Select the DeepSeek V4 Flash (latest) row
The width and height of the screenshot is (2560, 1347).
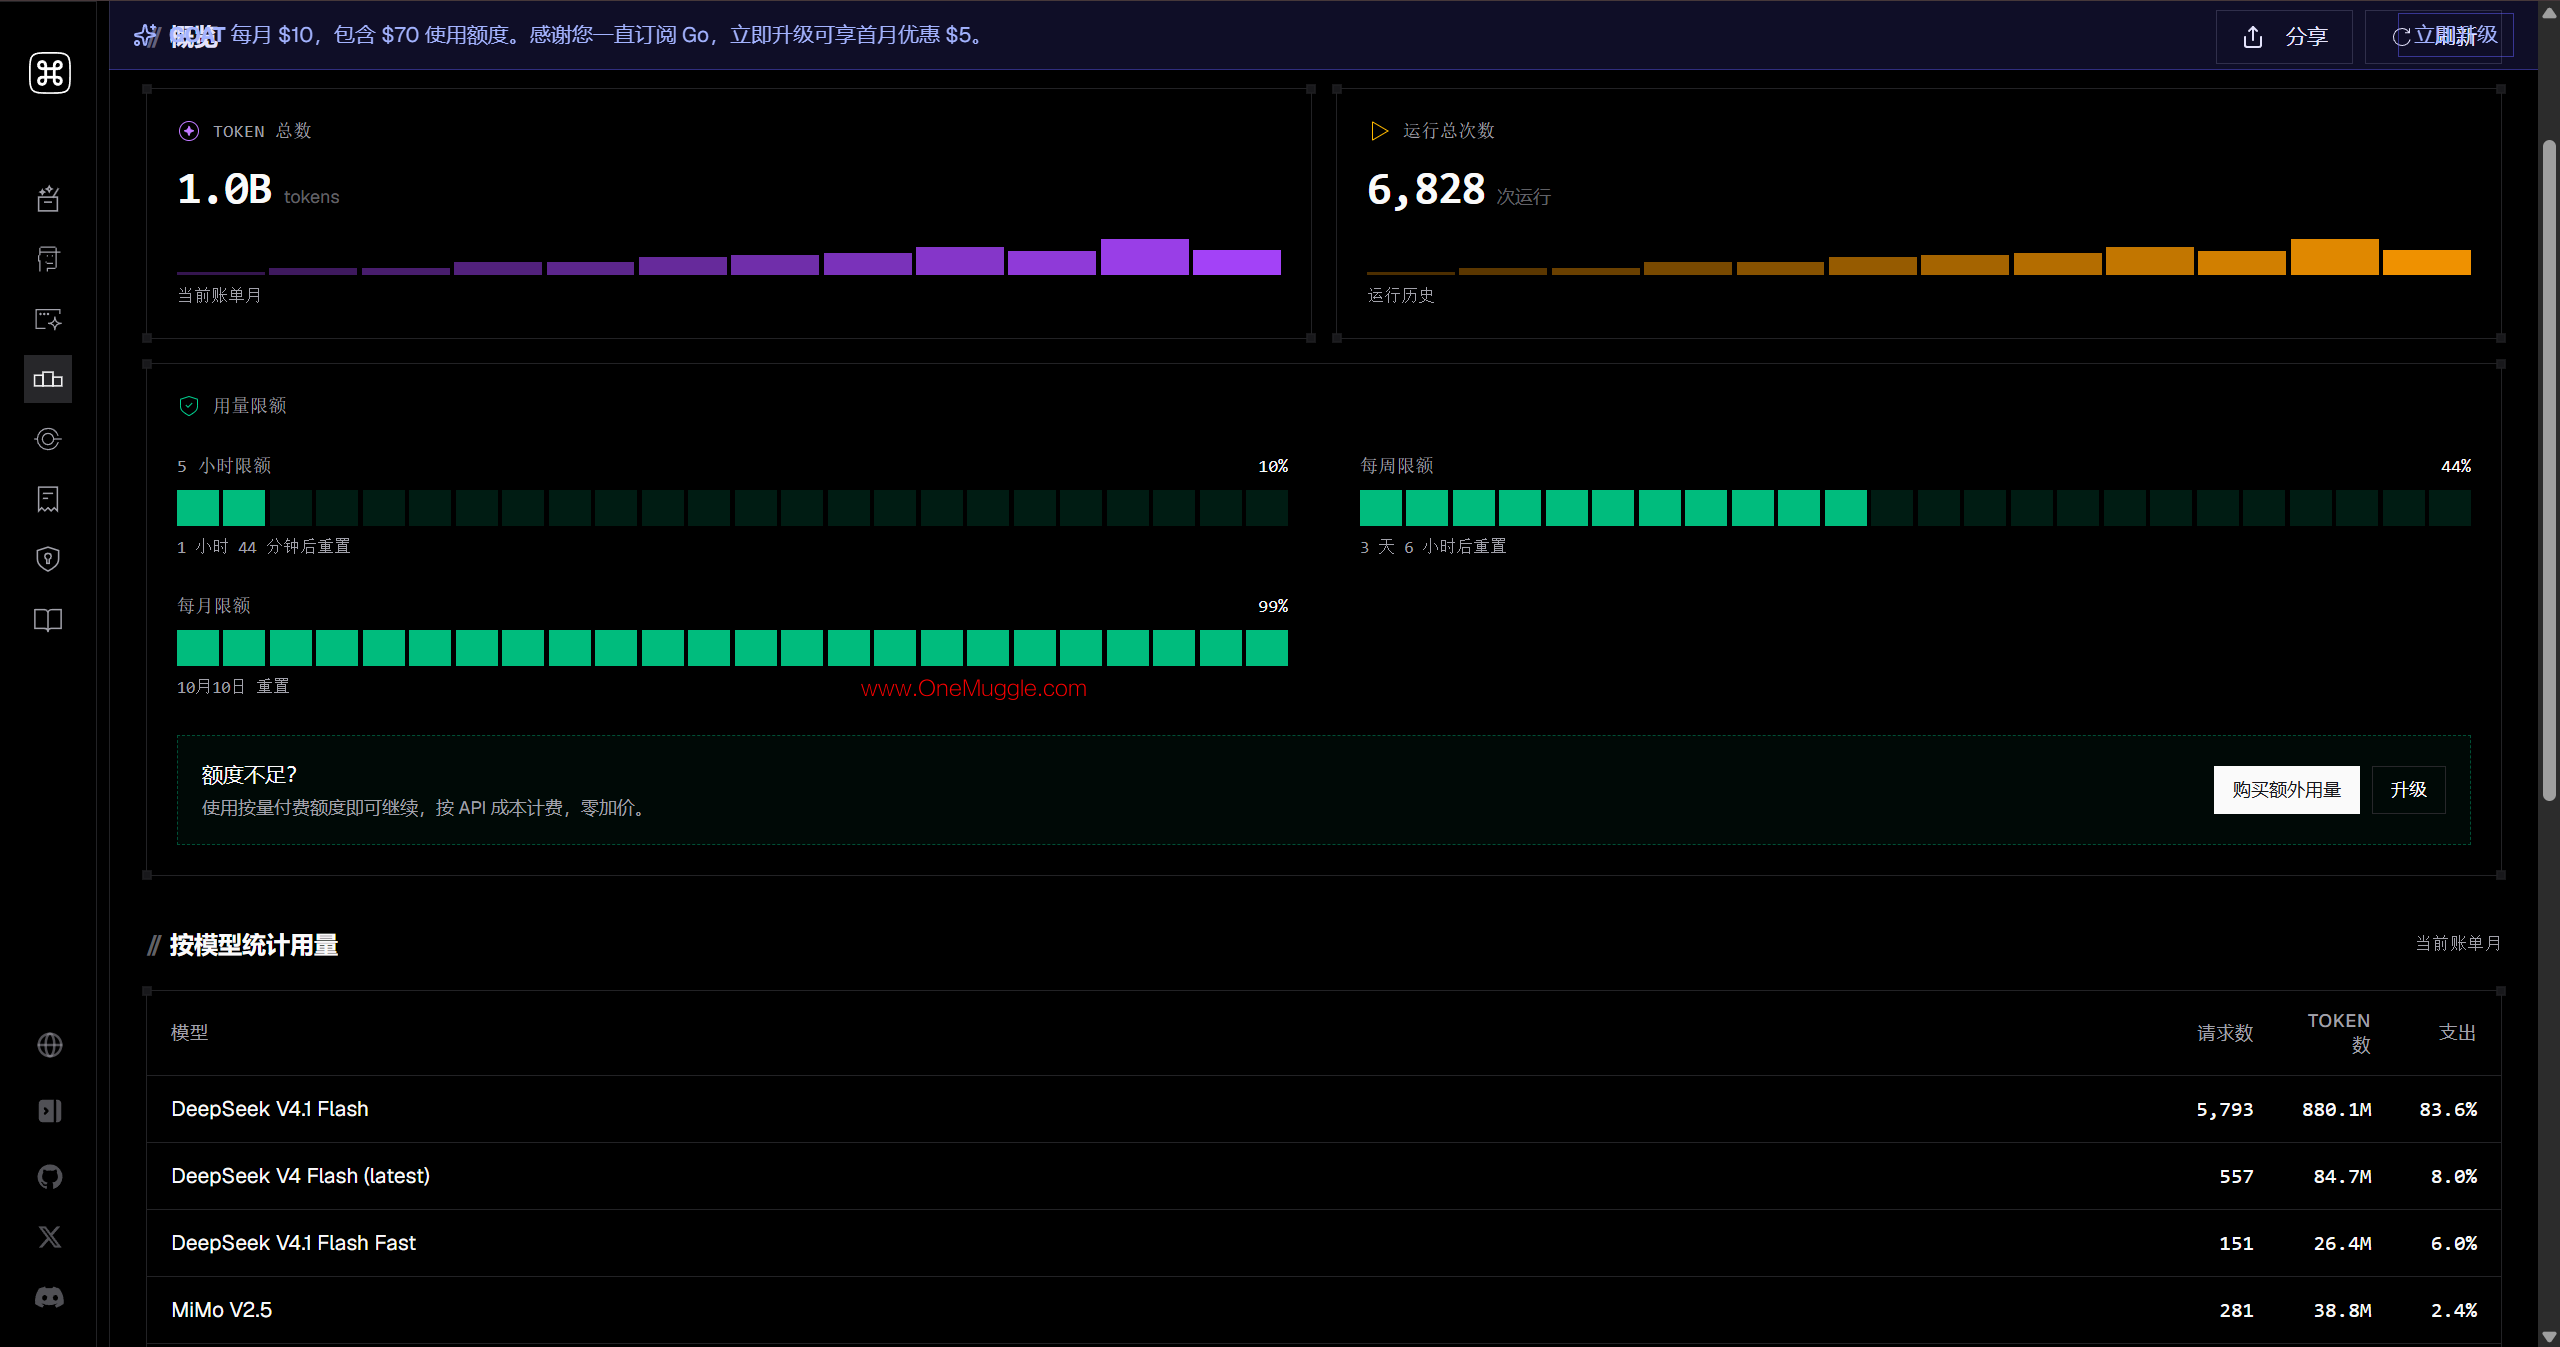pyautogui.click(x=1324, y=1176)
